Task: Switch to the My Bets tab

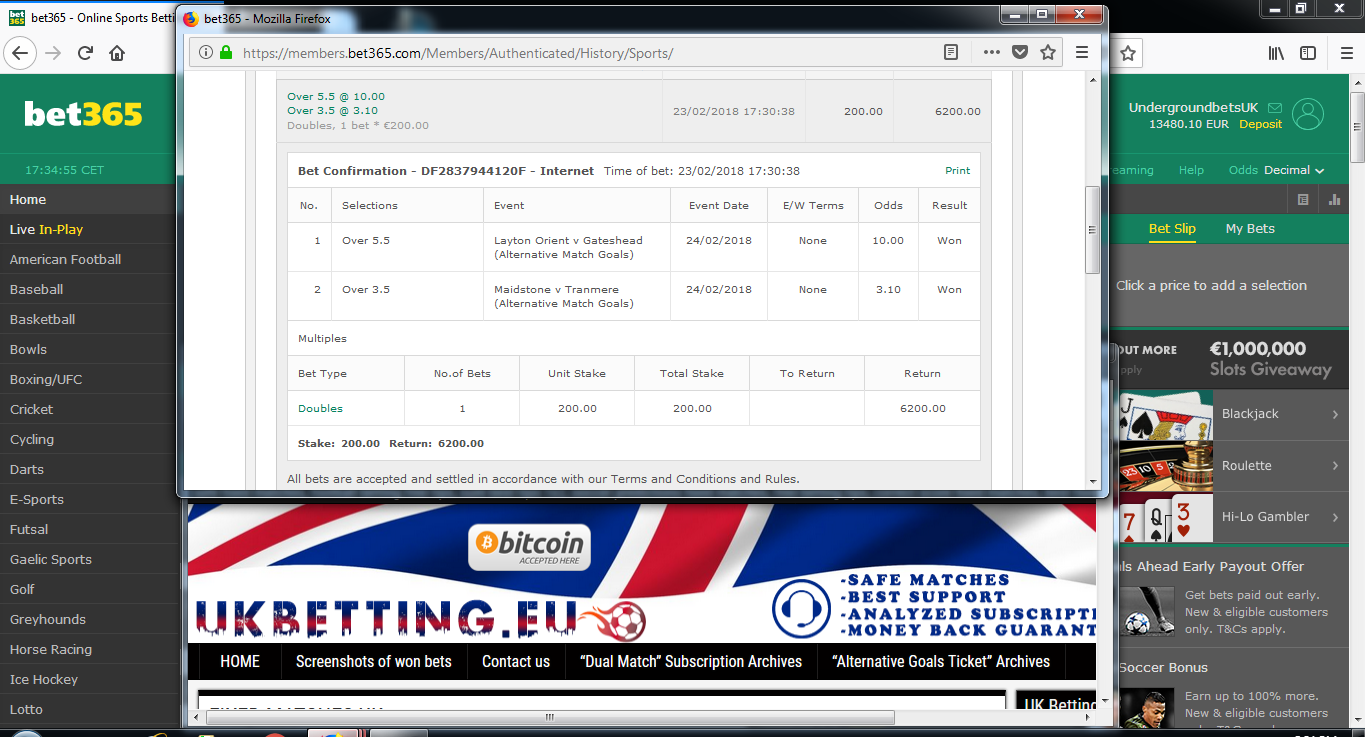Action: pyautogui.click(x=1250, y=228)
